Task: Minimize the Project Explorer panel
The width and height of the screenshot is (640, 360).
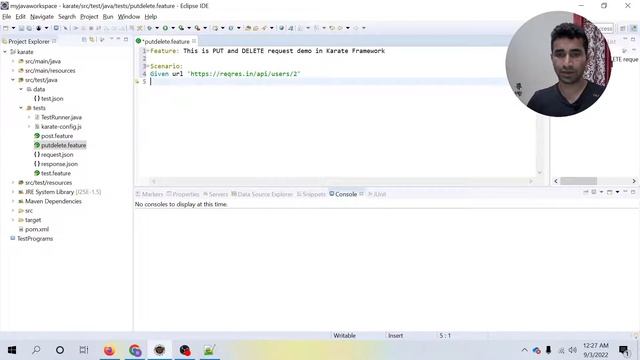Action: 118,39
